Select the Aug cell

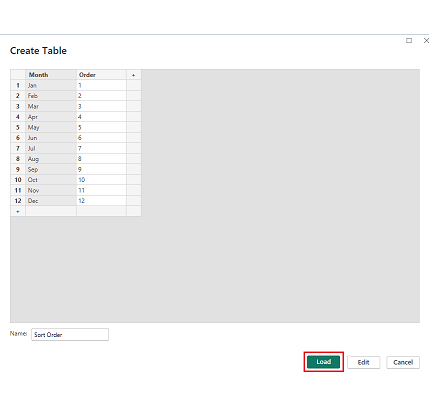(x=51, y=159)
